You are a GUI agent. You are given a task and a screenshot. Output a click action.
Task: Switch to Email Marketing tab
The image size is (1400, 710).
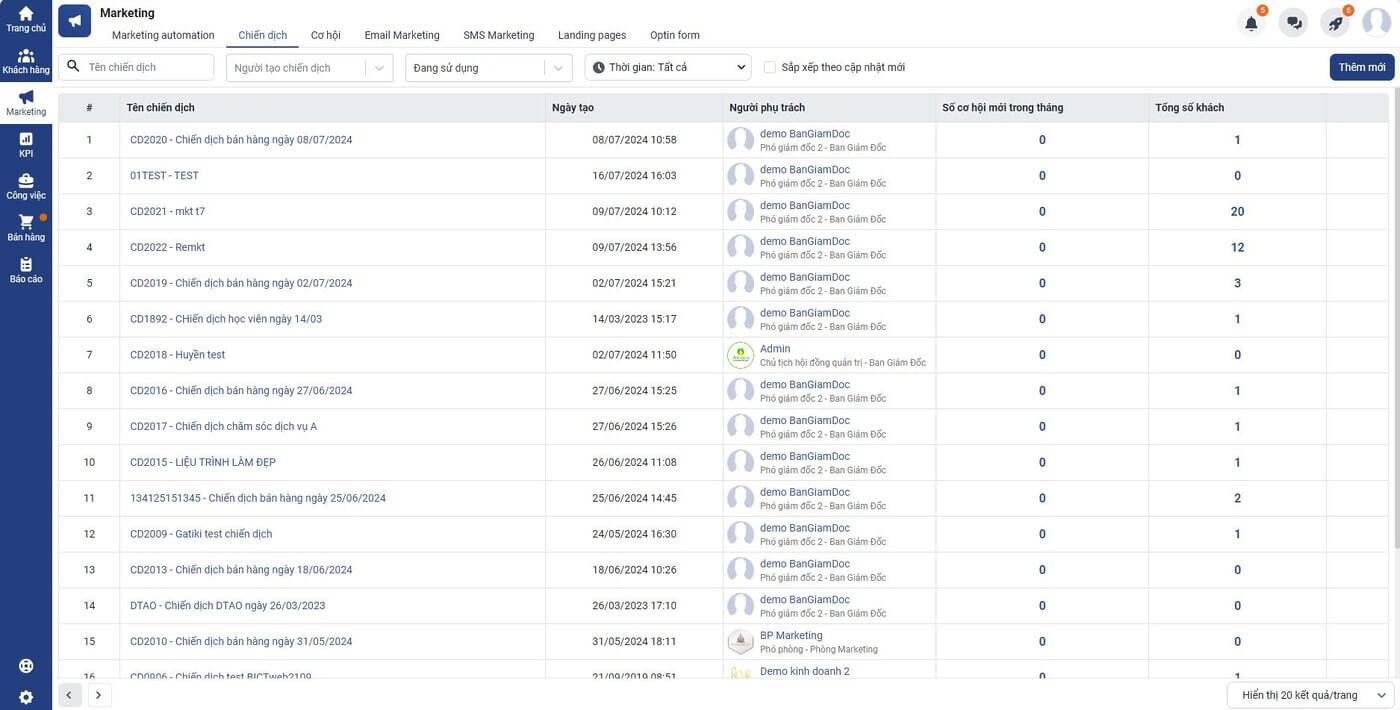coord(401,35)
